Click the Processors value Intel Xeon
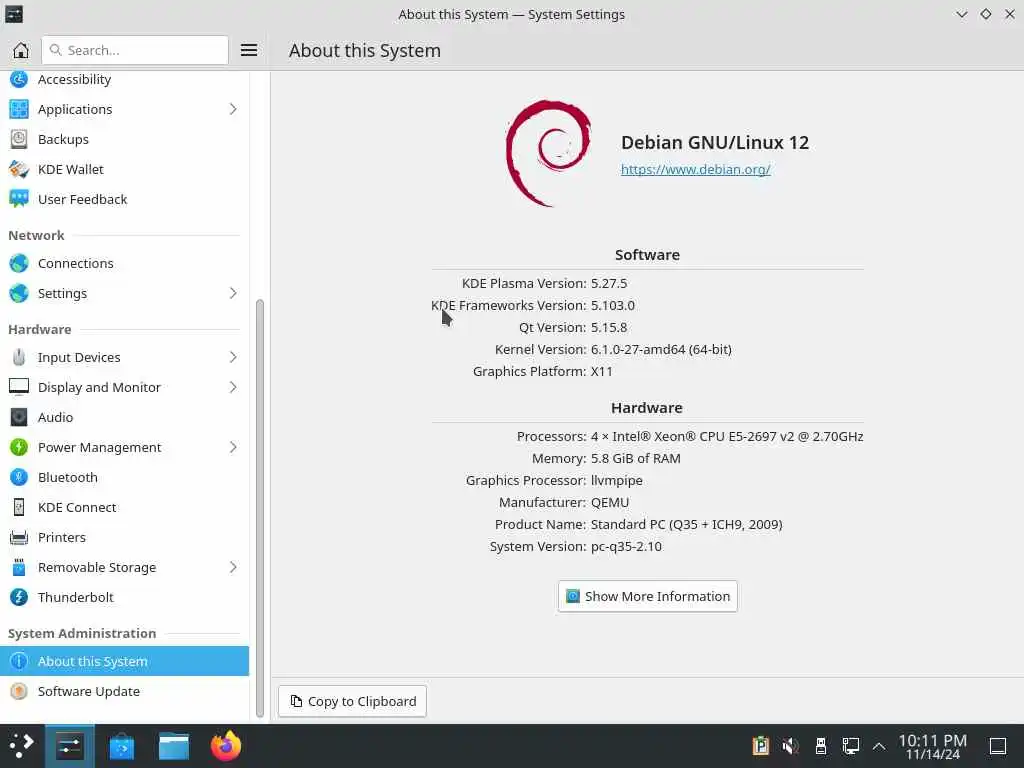 [727, 436]
